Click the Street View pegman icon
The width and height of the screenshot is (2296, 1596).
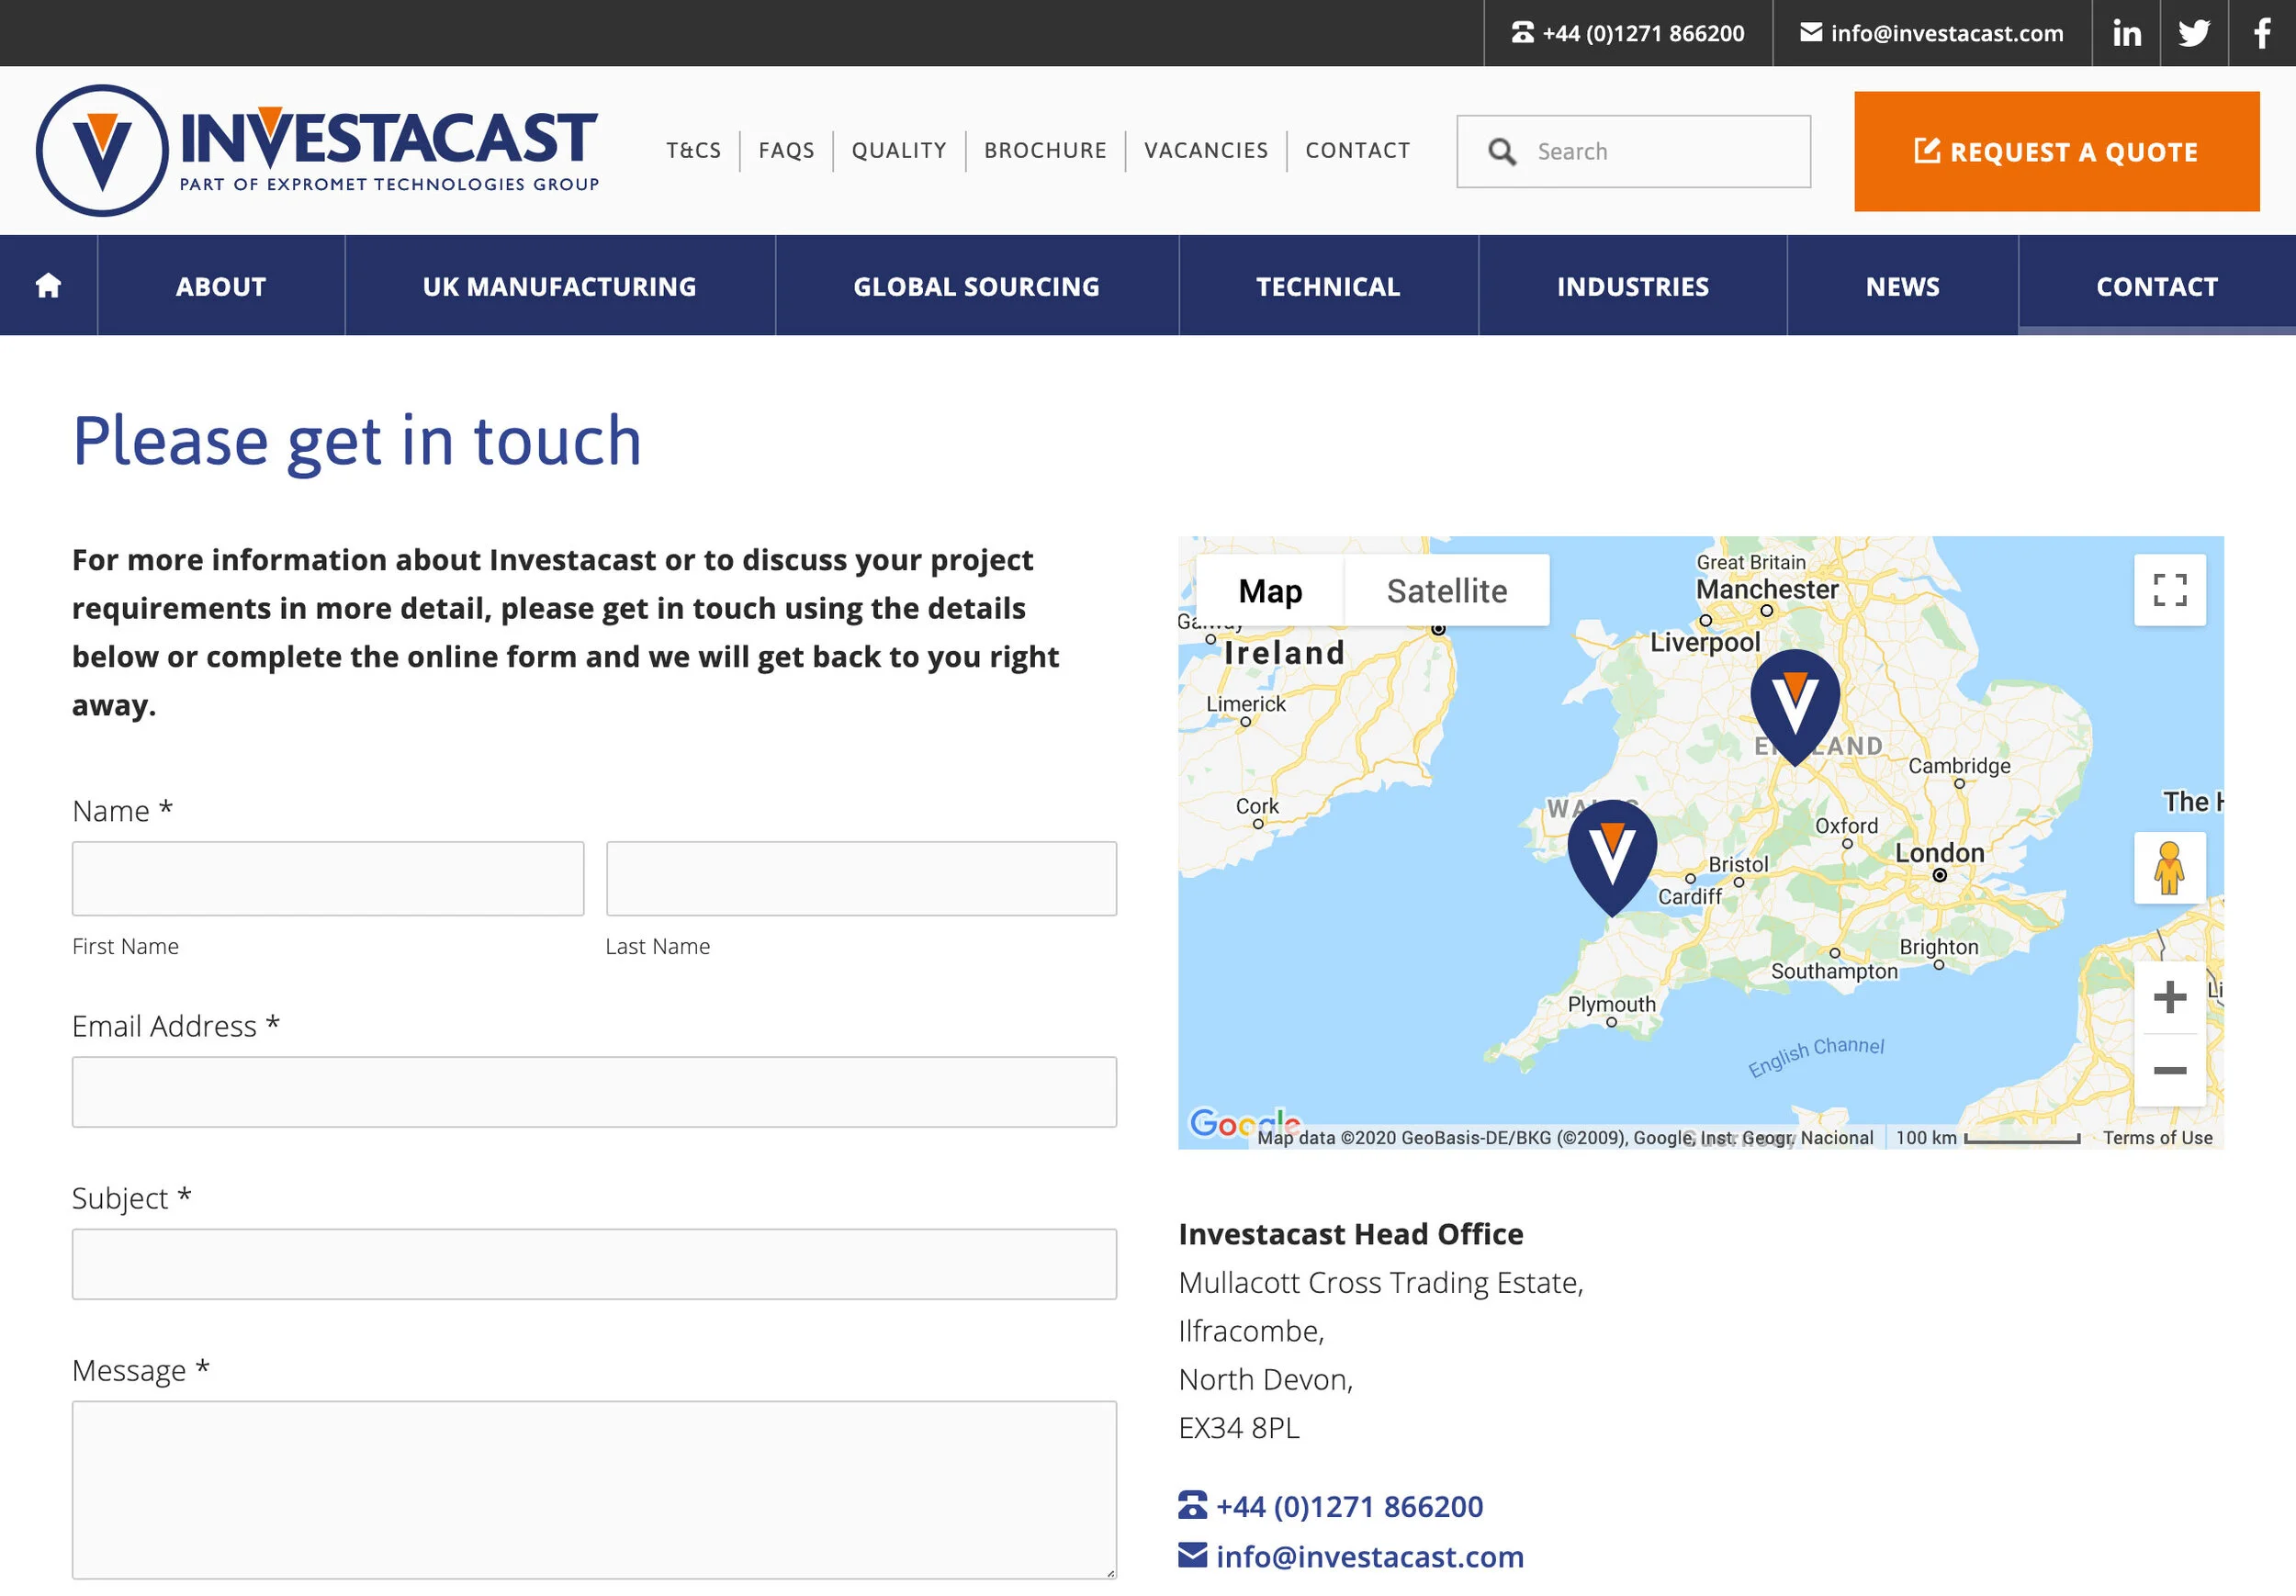(x=2169, y=868)
